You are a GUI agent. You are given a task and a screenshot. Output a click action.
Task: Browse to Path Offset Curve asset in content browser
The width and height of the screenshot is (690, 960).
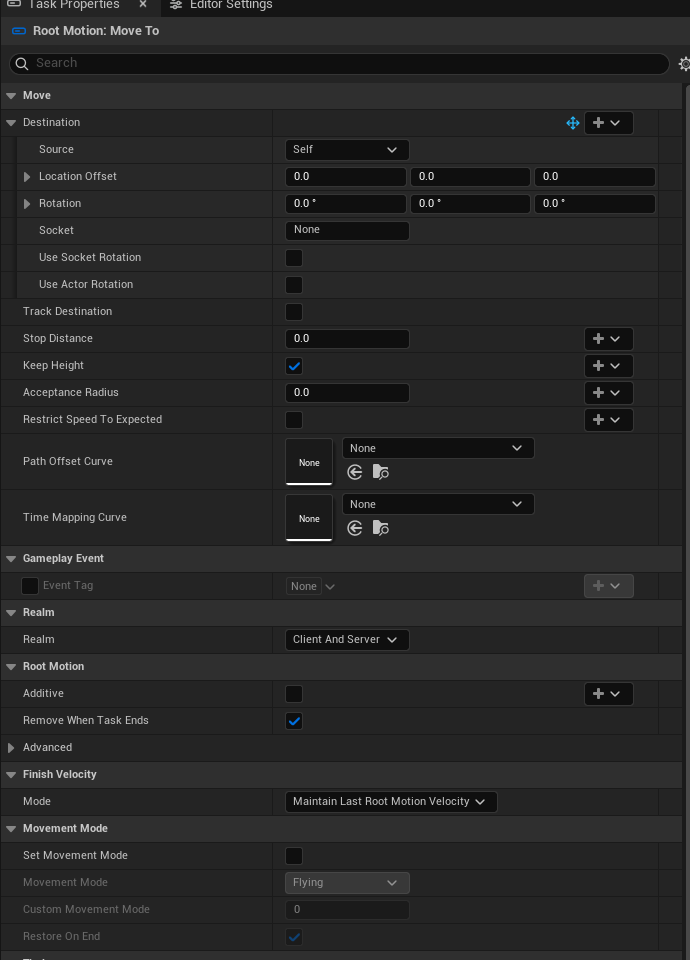pos(381,472)
